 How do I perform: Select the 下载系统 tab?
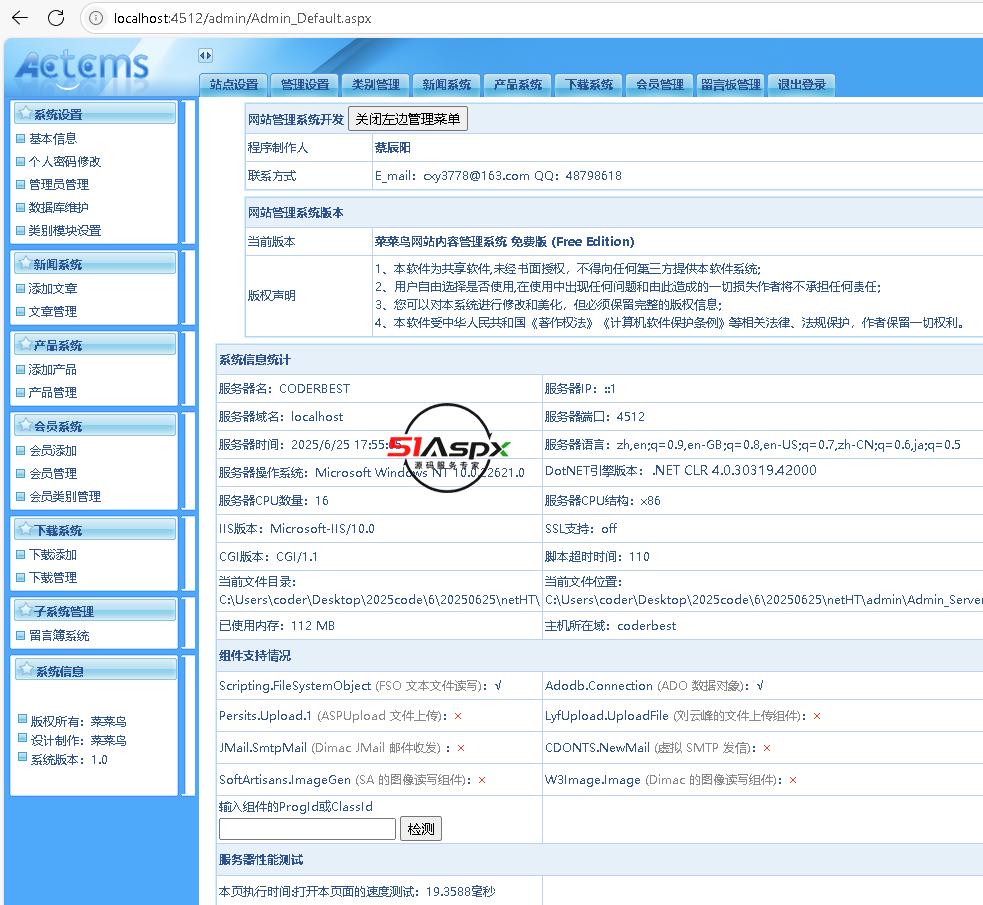tap(589, 85)
